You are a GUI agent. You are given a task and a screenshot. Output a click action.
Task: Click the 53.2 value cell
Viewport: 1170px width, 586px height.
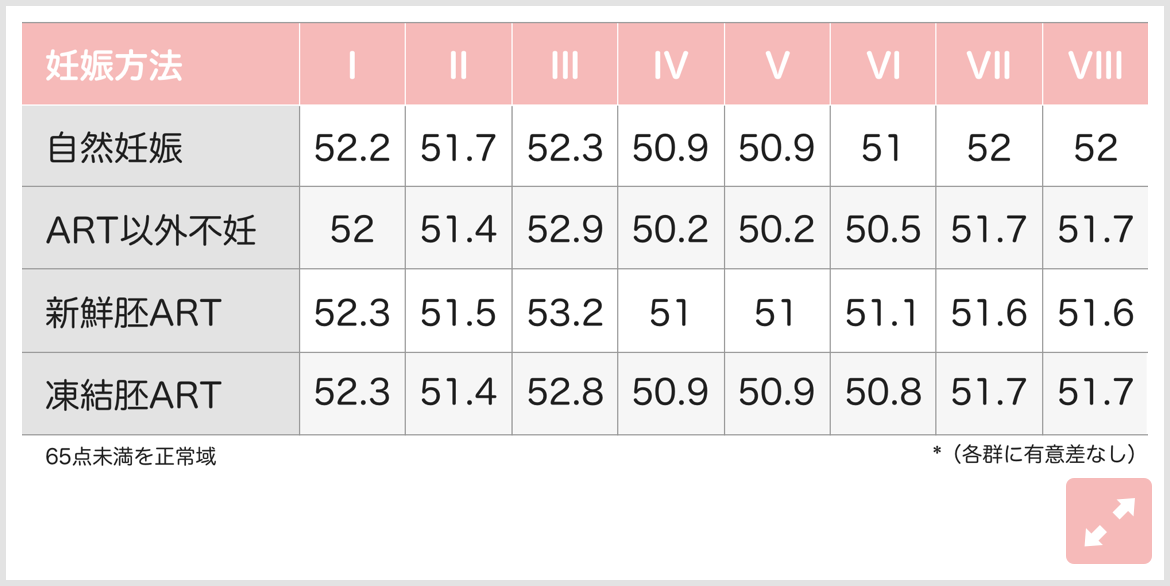tap(565, 314)
